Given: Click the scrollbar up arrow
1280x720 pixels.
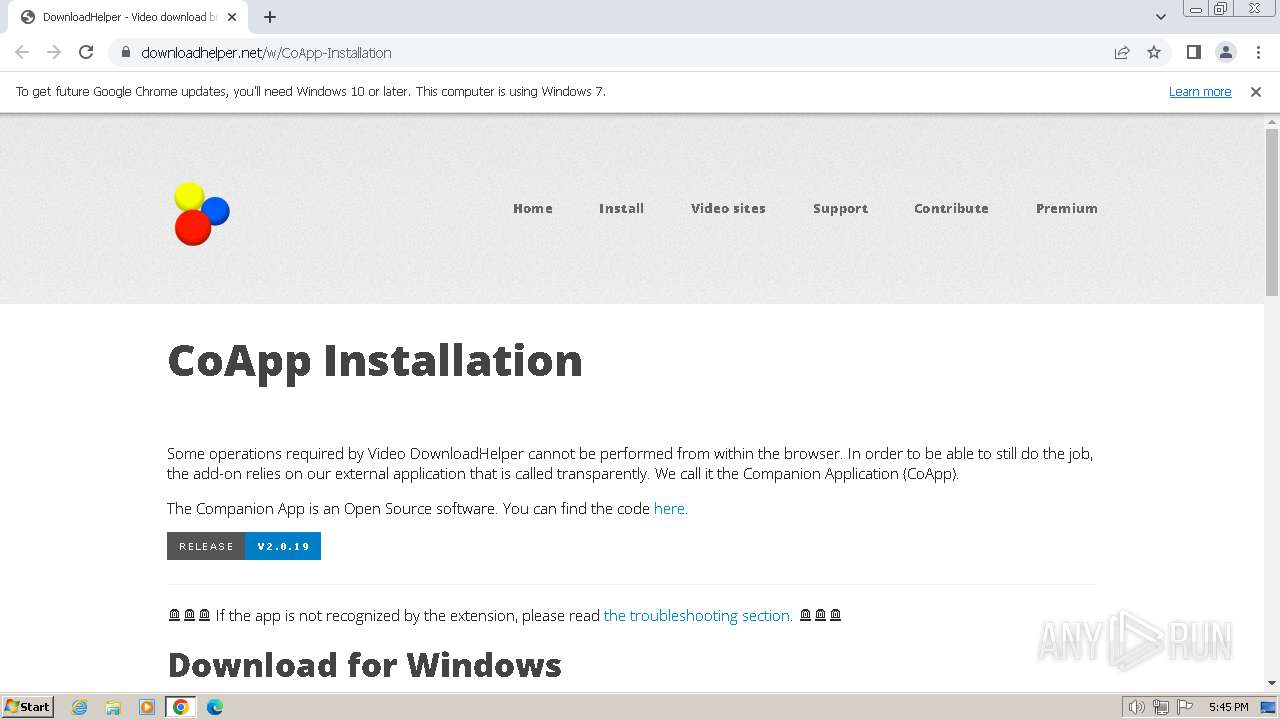Looking at the screenshot, I should click(1272, 121).
